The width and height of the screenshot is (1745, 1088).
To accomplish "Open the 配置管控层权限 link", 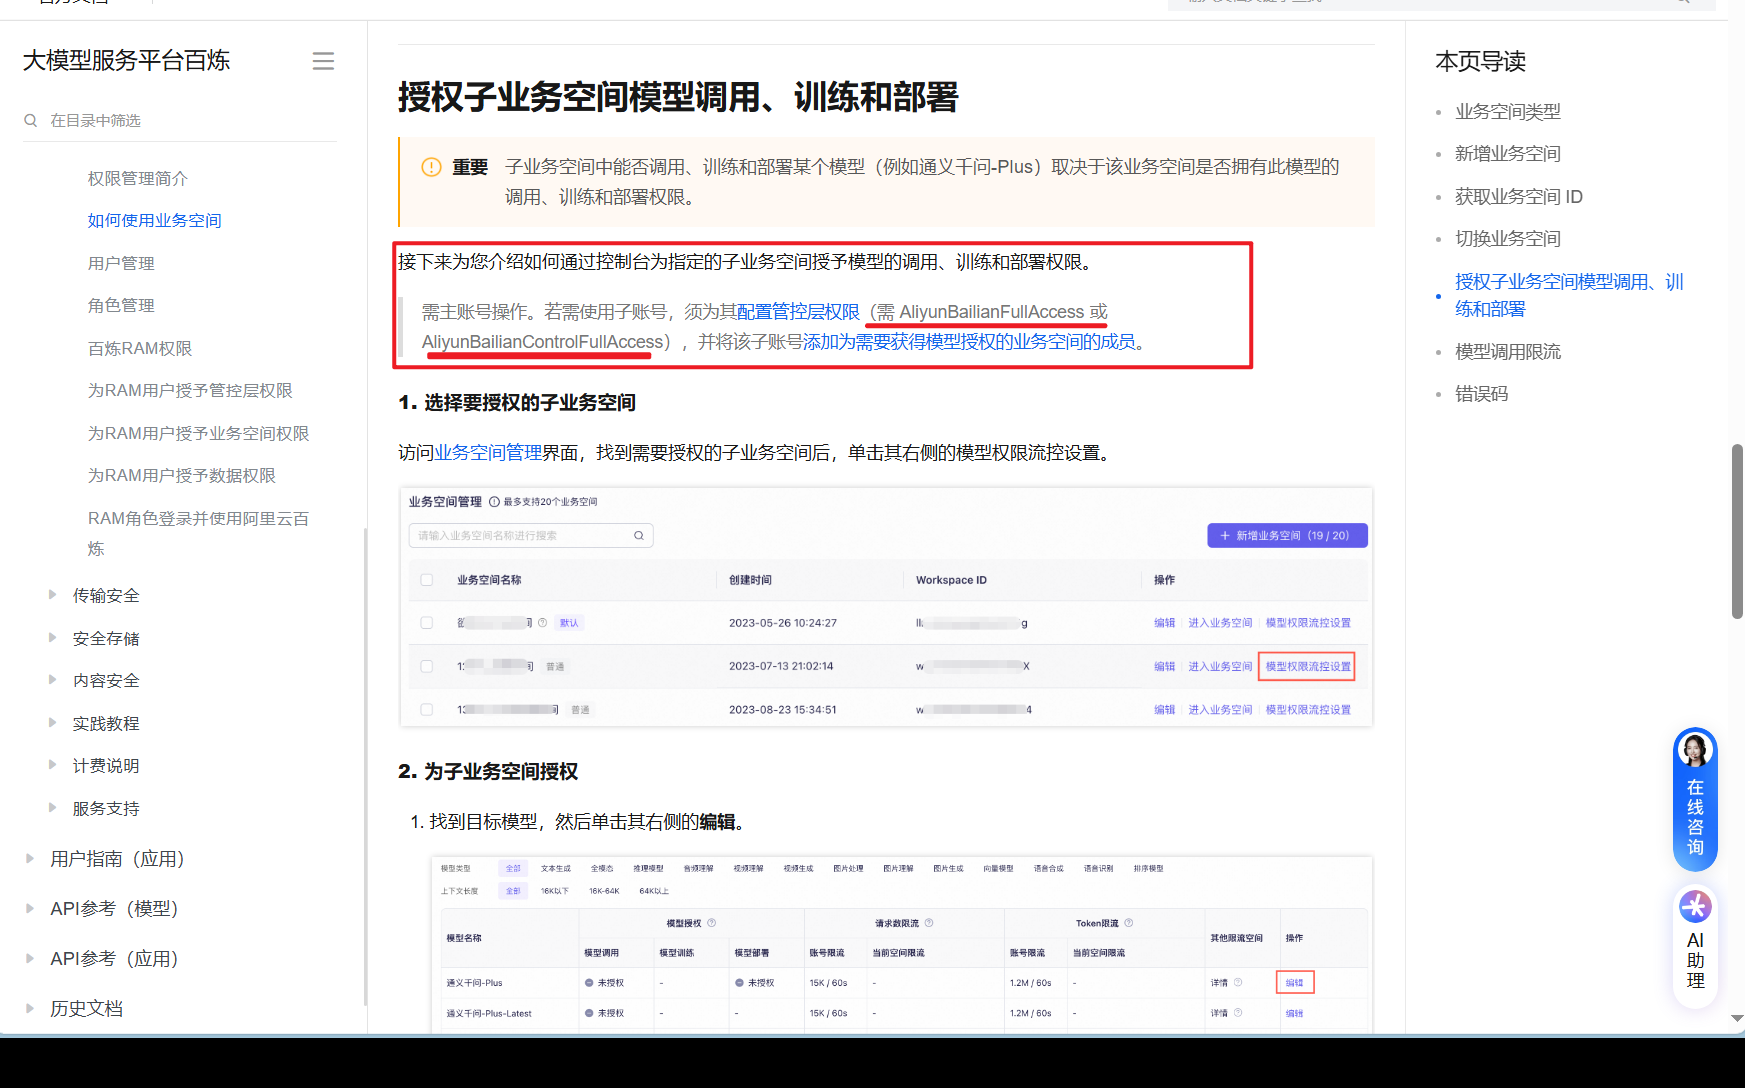I will 797,312.
